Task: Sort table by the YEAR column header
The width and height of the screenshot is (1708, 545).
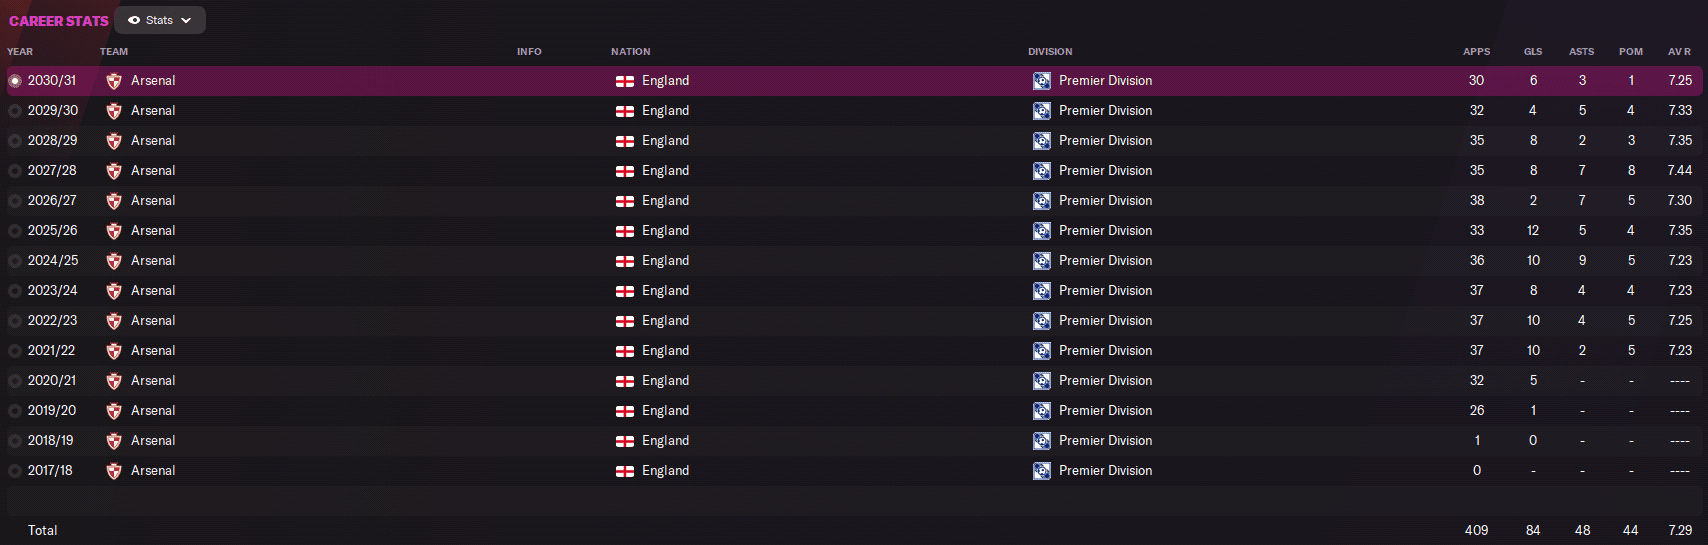Action: (20, 52)
